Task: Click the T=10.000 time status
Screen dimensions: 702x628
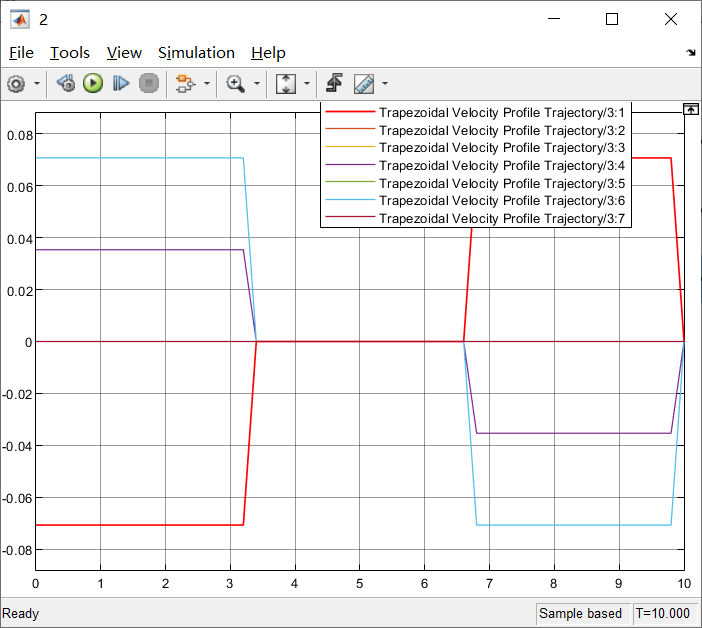Action: pyautogui.click(x=663, y=613)
